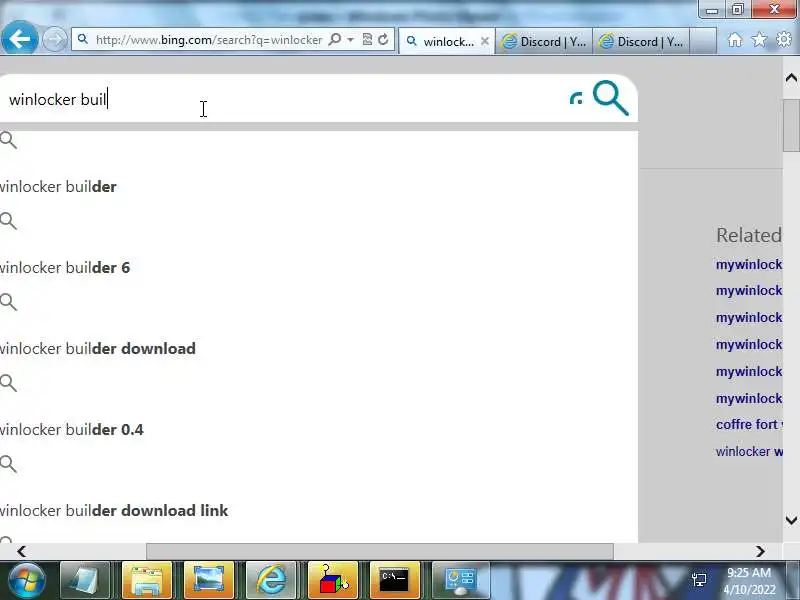Screen dimensions: 800x600
Task: Switch to the second Discord tab
Action: coord(641,41)
